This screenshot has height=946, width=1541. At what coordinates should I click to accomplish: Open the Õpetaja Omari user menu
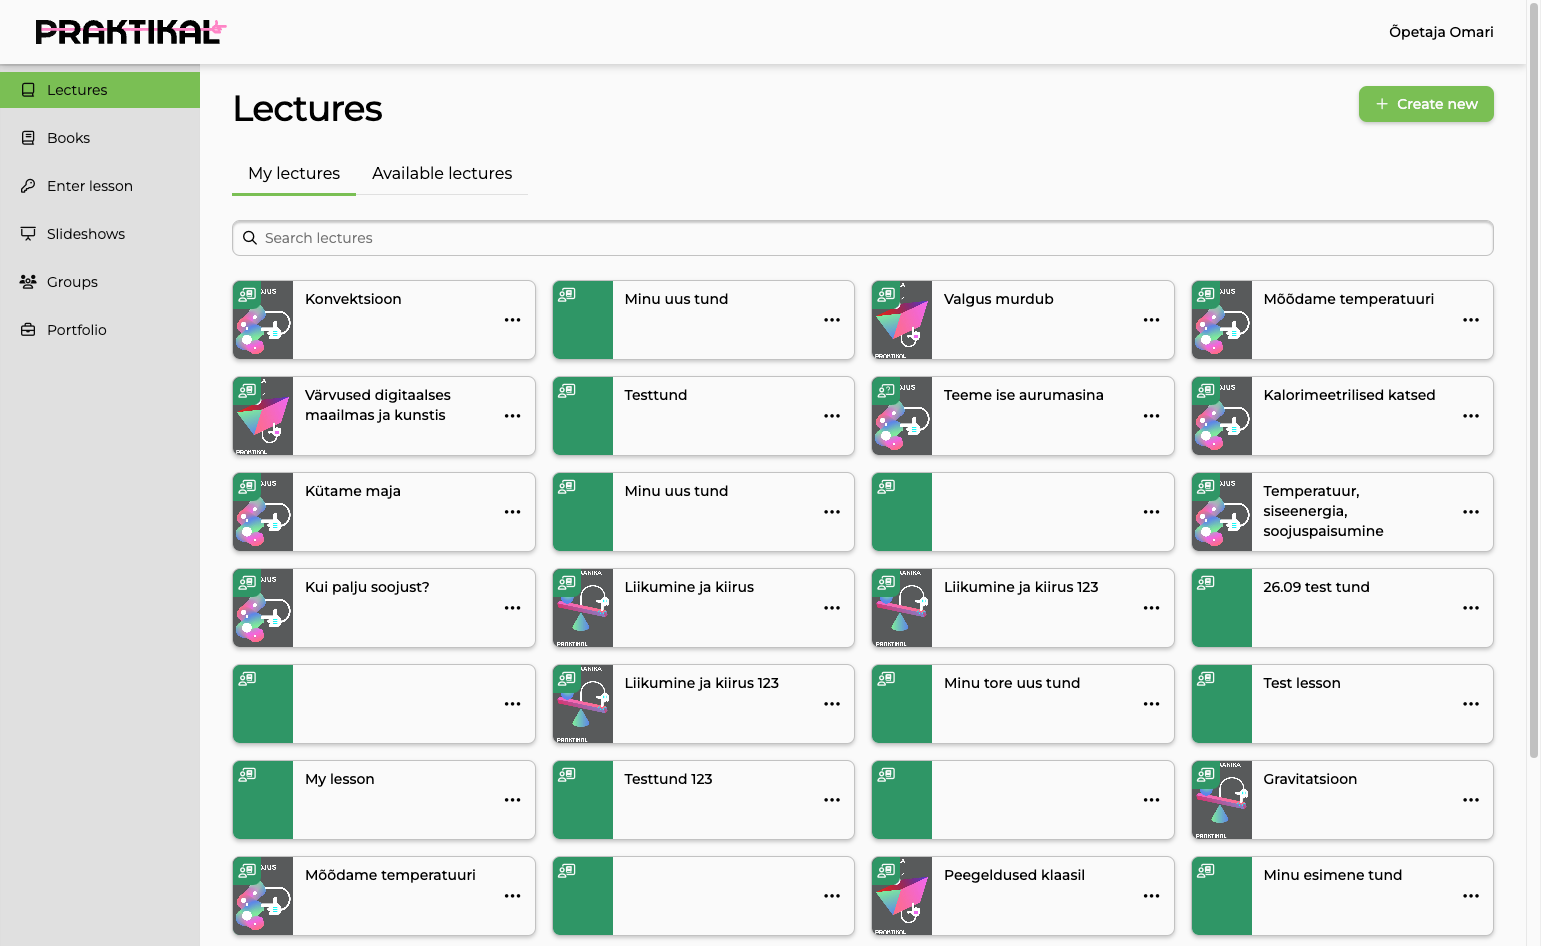tap(1441, 32)
